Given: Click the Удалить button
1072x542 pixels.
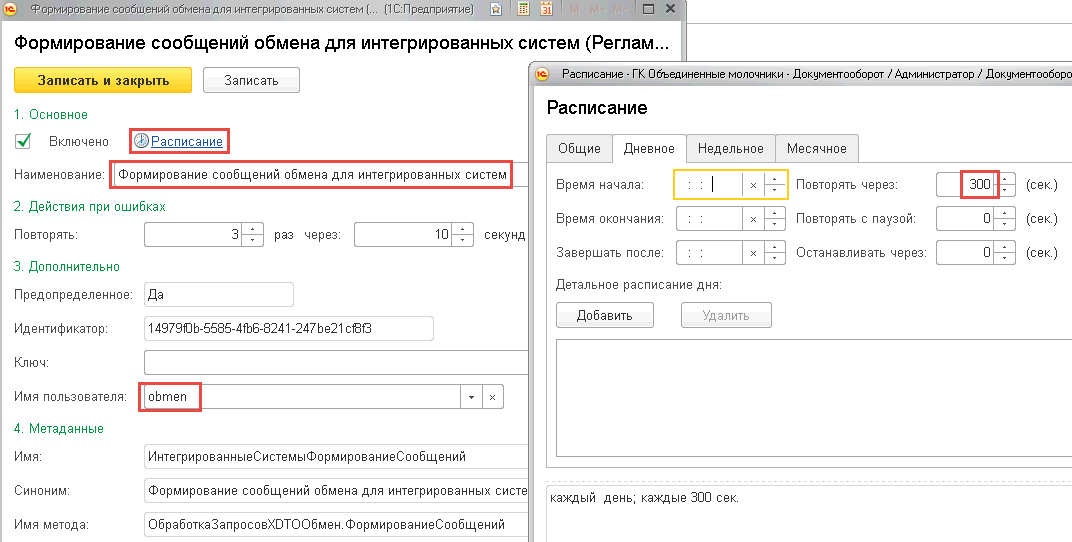Looking at the screenshot, I should coord(726,315).
